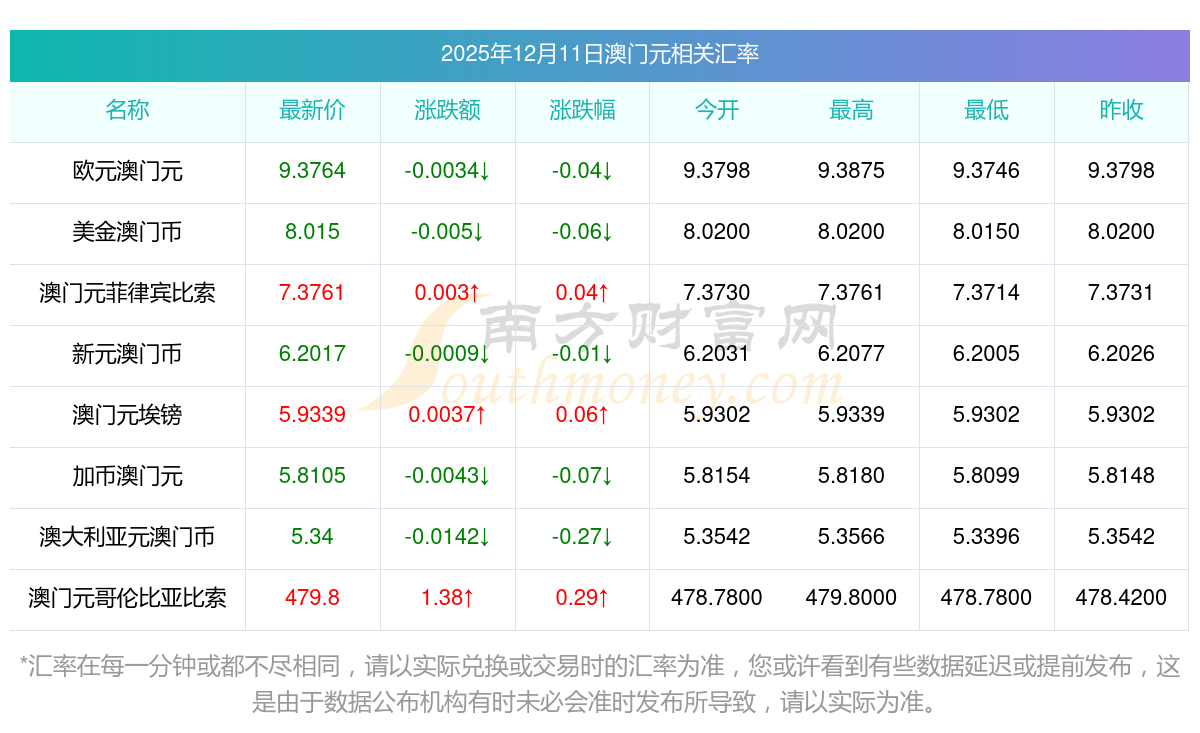Click change amount -0.0009↓
This screenshot has width=1200, height=733.
click(447, 354)
